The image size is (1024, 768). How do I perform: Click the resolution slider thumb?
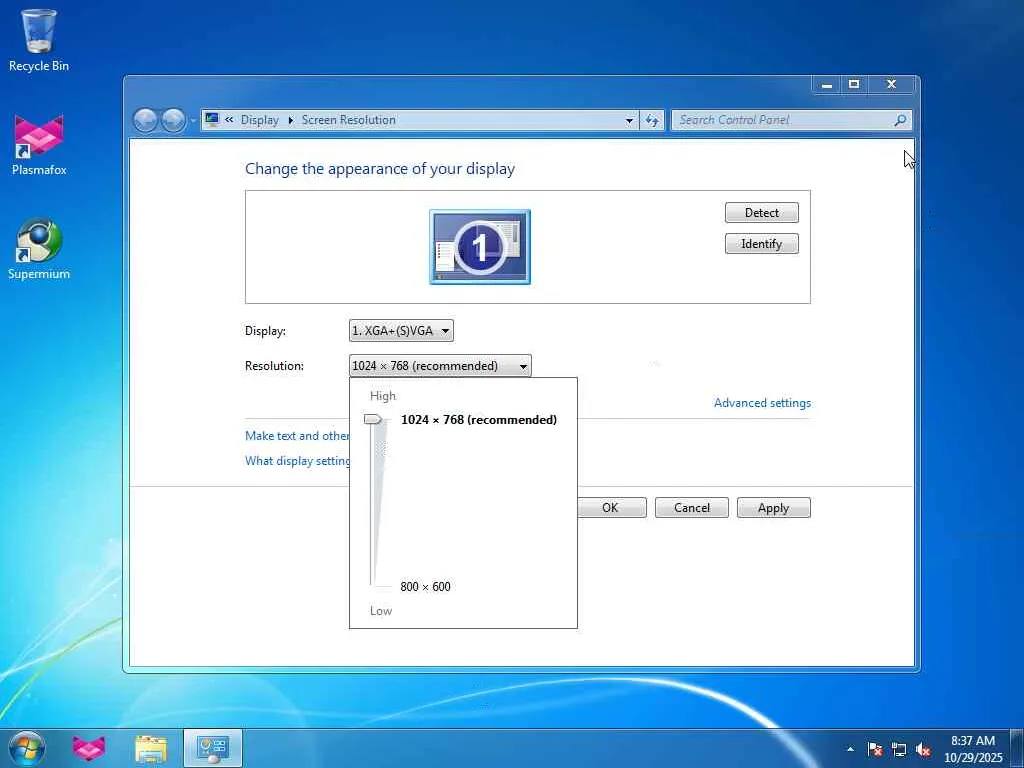373,419
